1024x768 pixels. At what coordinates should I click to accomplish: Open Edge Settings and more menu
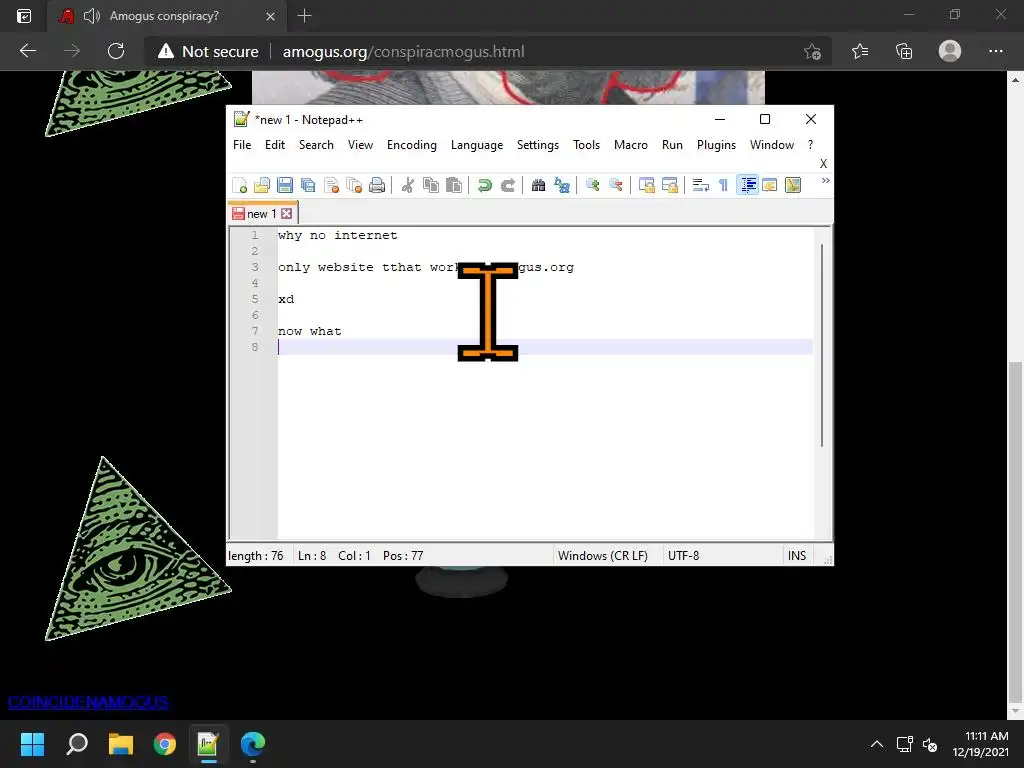(995, 51)
